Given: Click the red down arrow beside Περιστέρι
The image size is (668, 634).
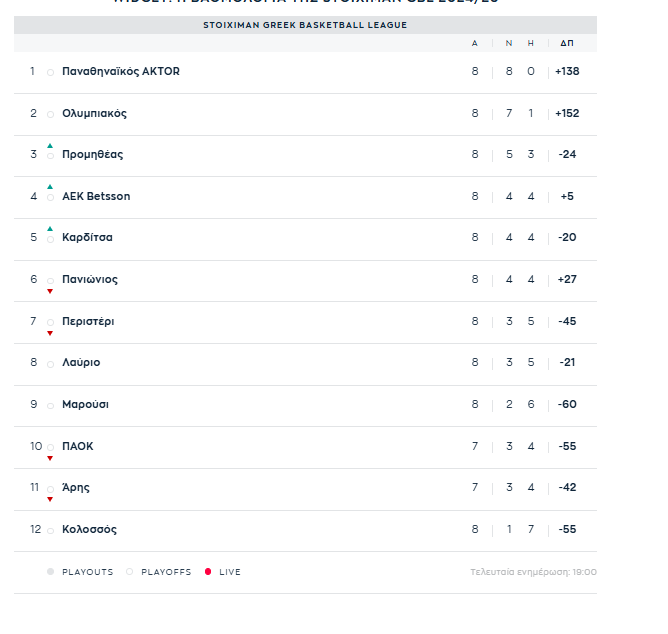Looking at the screenshot, I should click(50, 333).
